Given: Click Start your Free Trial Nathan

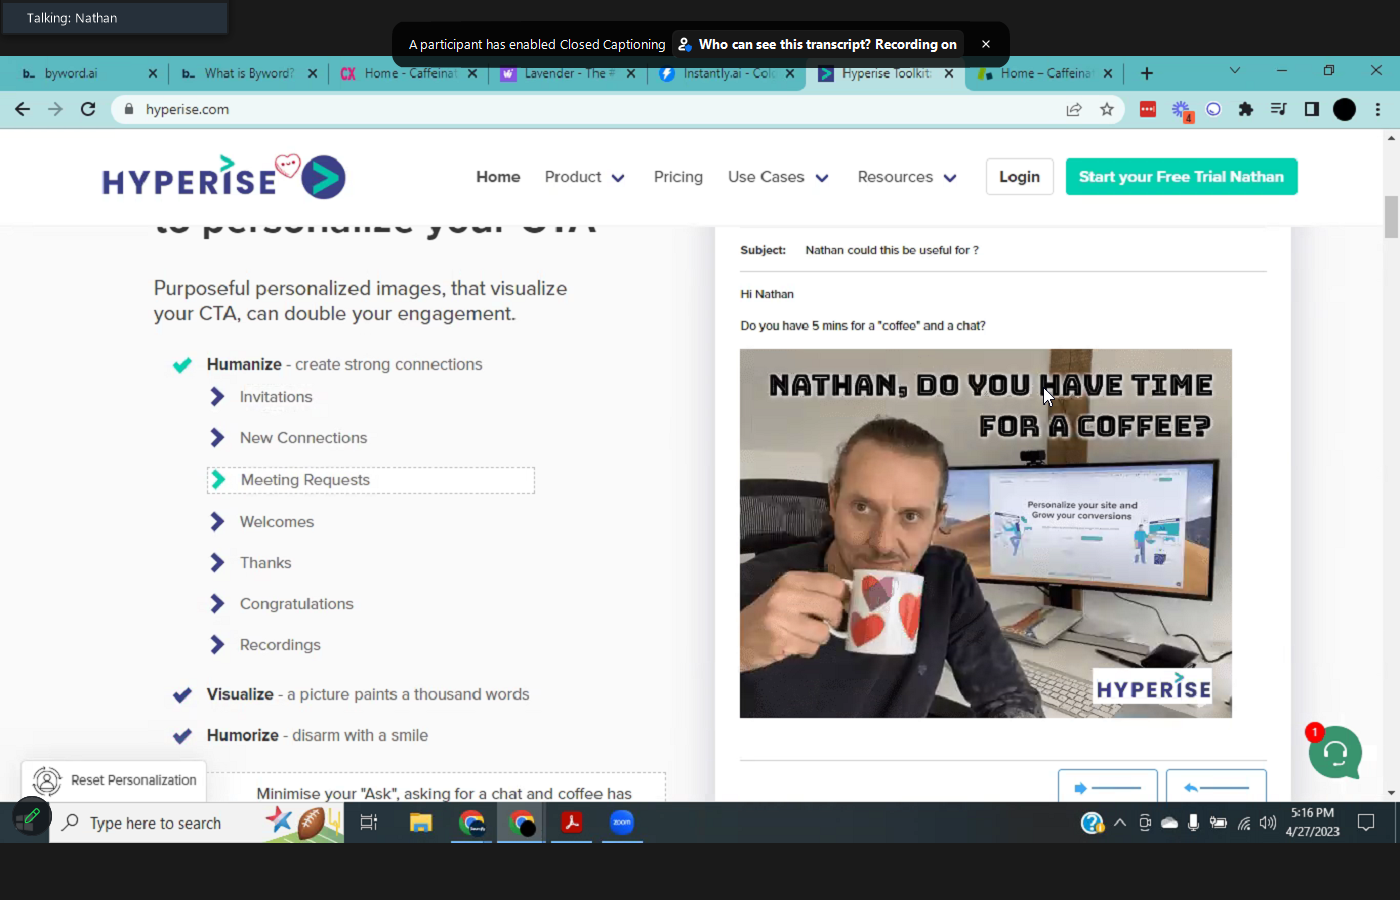Looking at the screenshot, I should coord(1181,177).
